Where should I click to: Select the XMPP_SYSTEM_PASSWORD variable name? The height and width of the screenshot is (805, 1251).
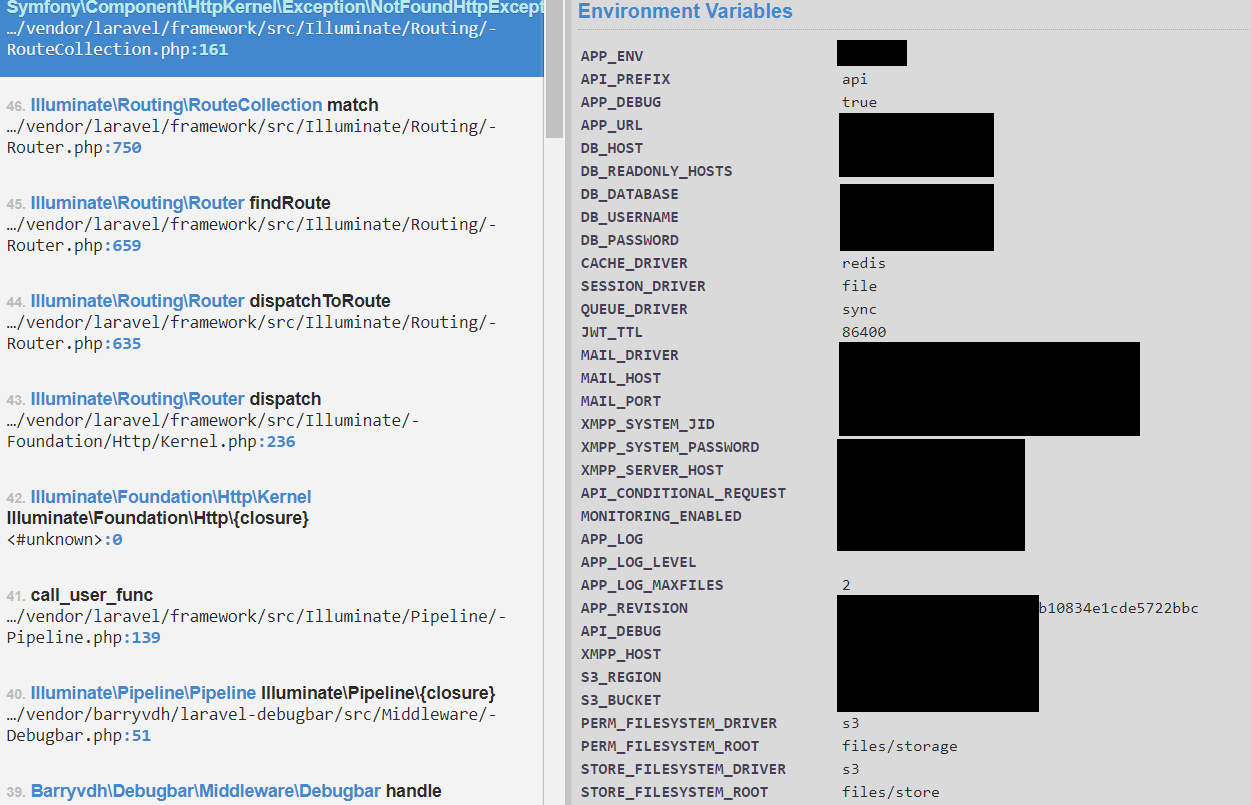pyautogui.click(x=670, y=447)
